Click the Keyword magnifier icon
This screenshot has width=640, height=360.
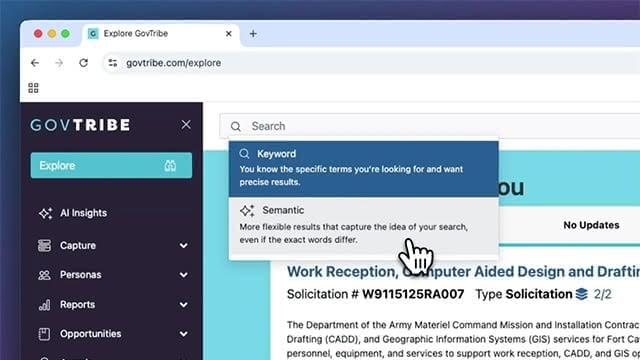point(244,154)
